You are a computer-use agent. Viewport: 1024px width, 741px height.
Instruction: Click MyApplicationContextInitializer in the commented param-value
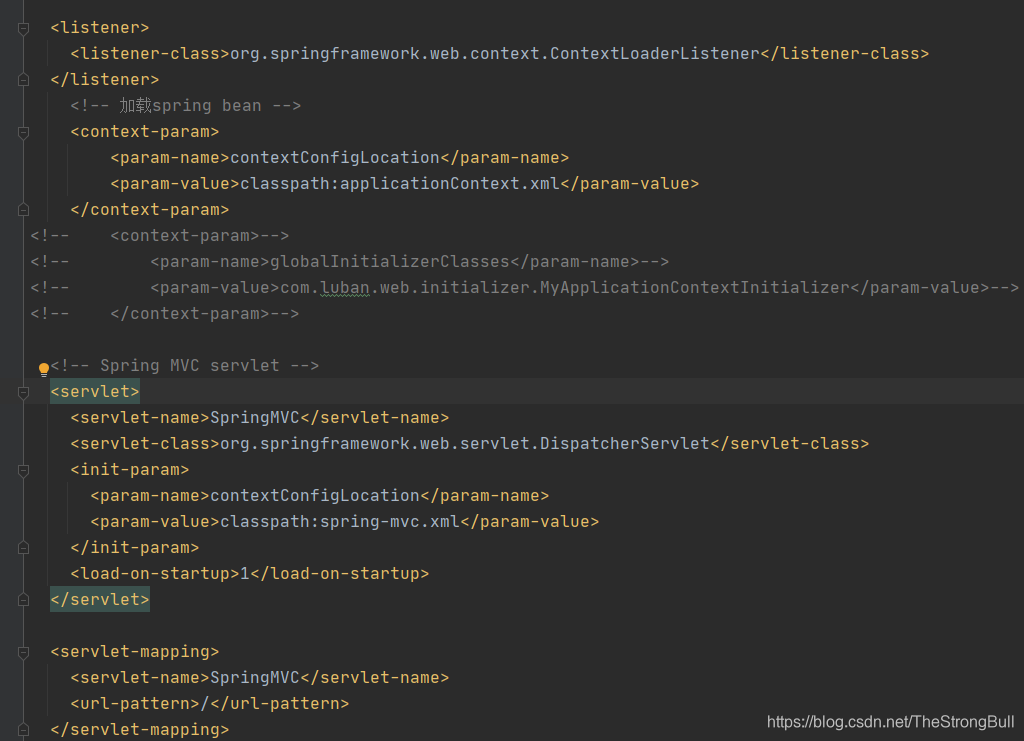694,288
